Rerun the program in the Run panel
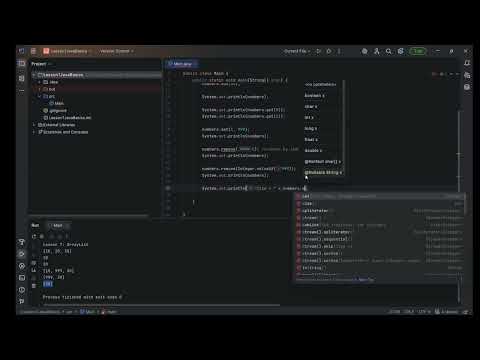Screen dimensions: 480x360 click(34, 236)
